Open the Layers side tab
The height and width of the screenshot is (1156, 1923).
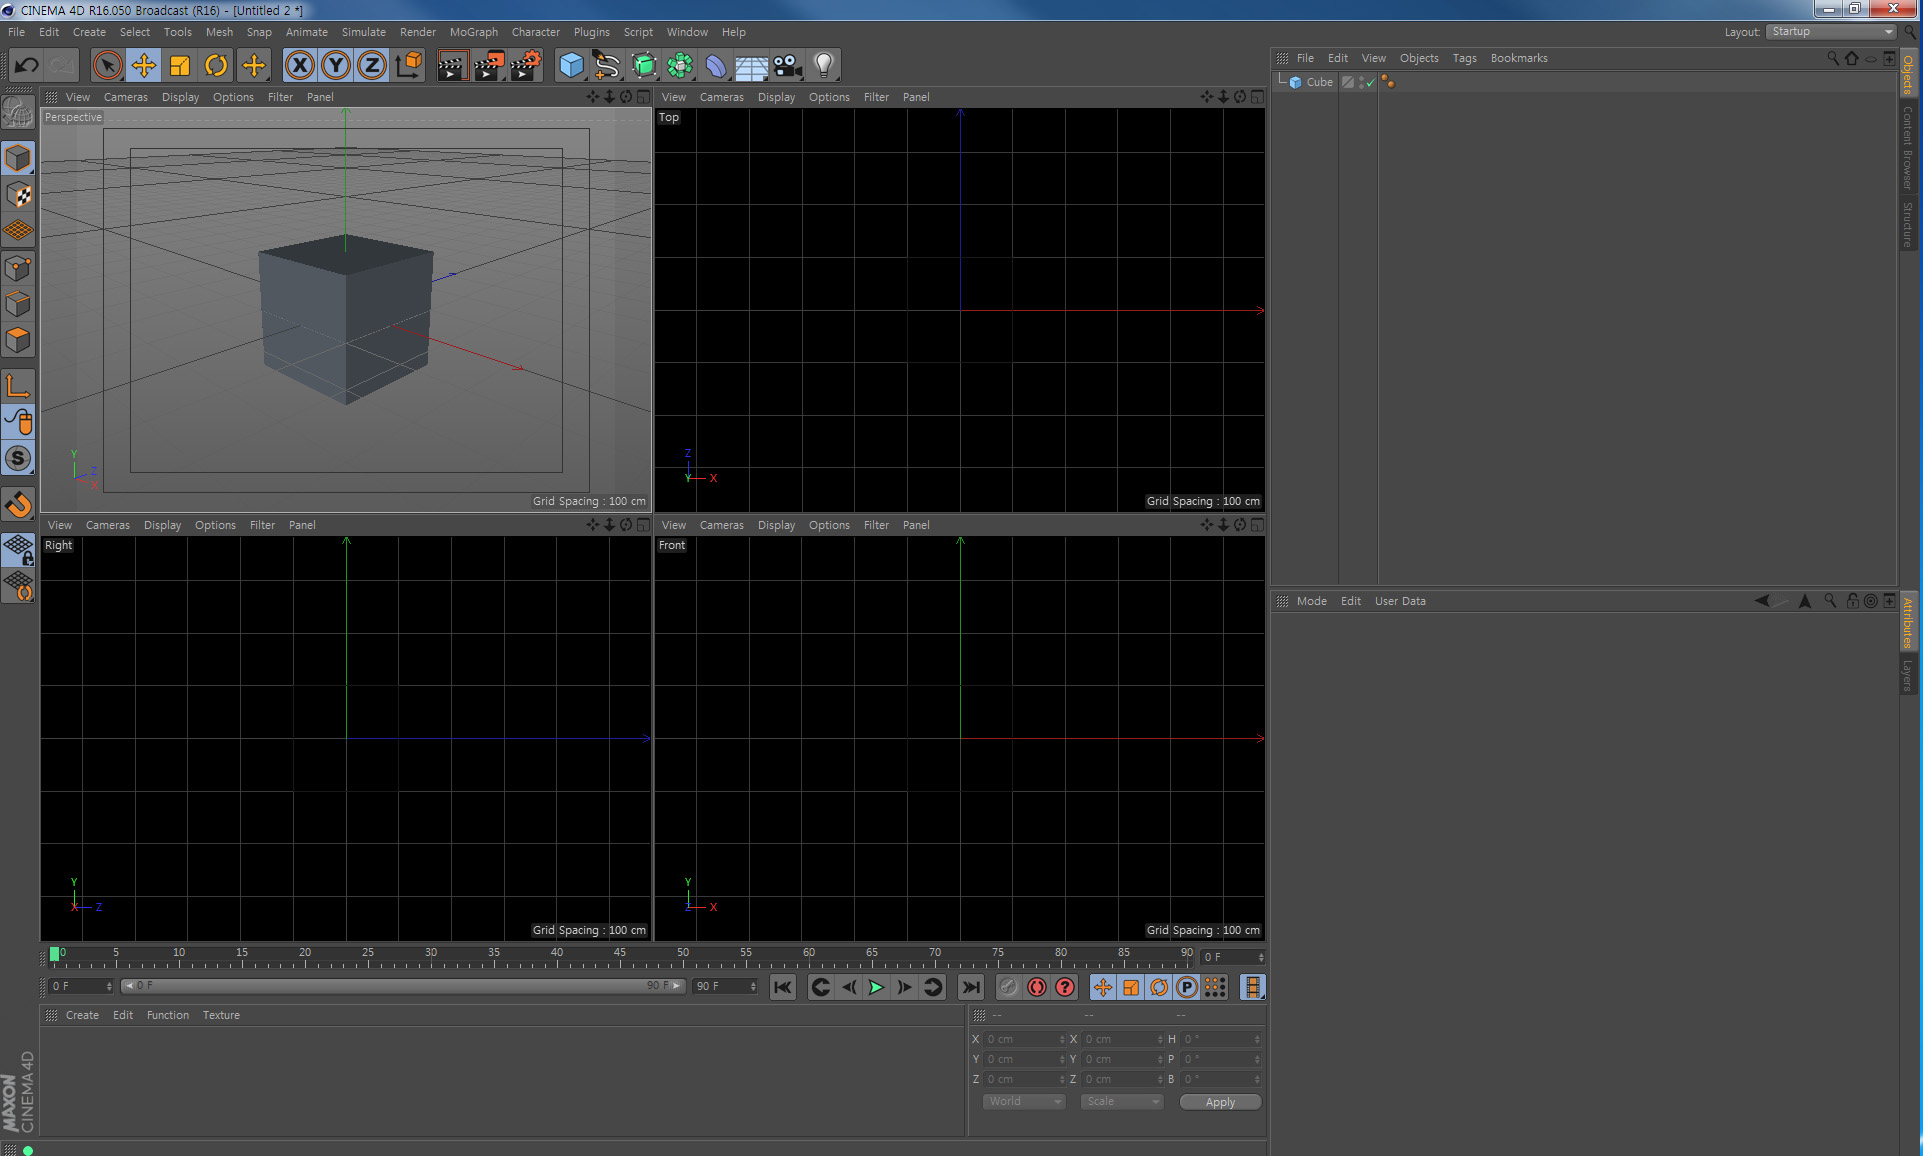coord(1908,675)
